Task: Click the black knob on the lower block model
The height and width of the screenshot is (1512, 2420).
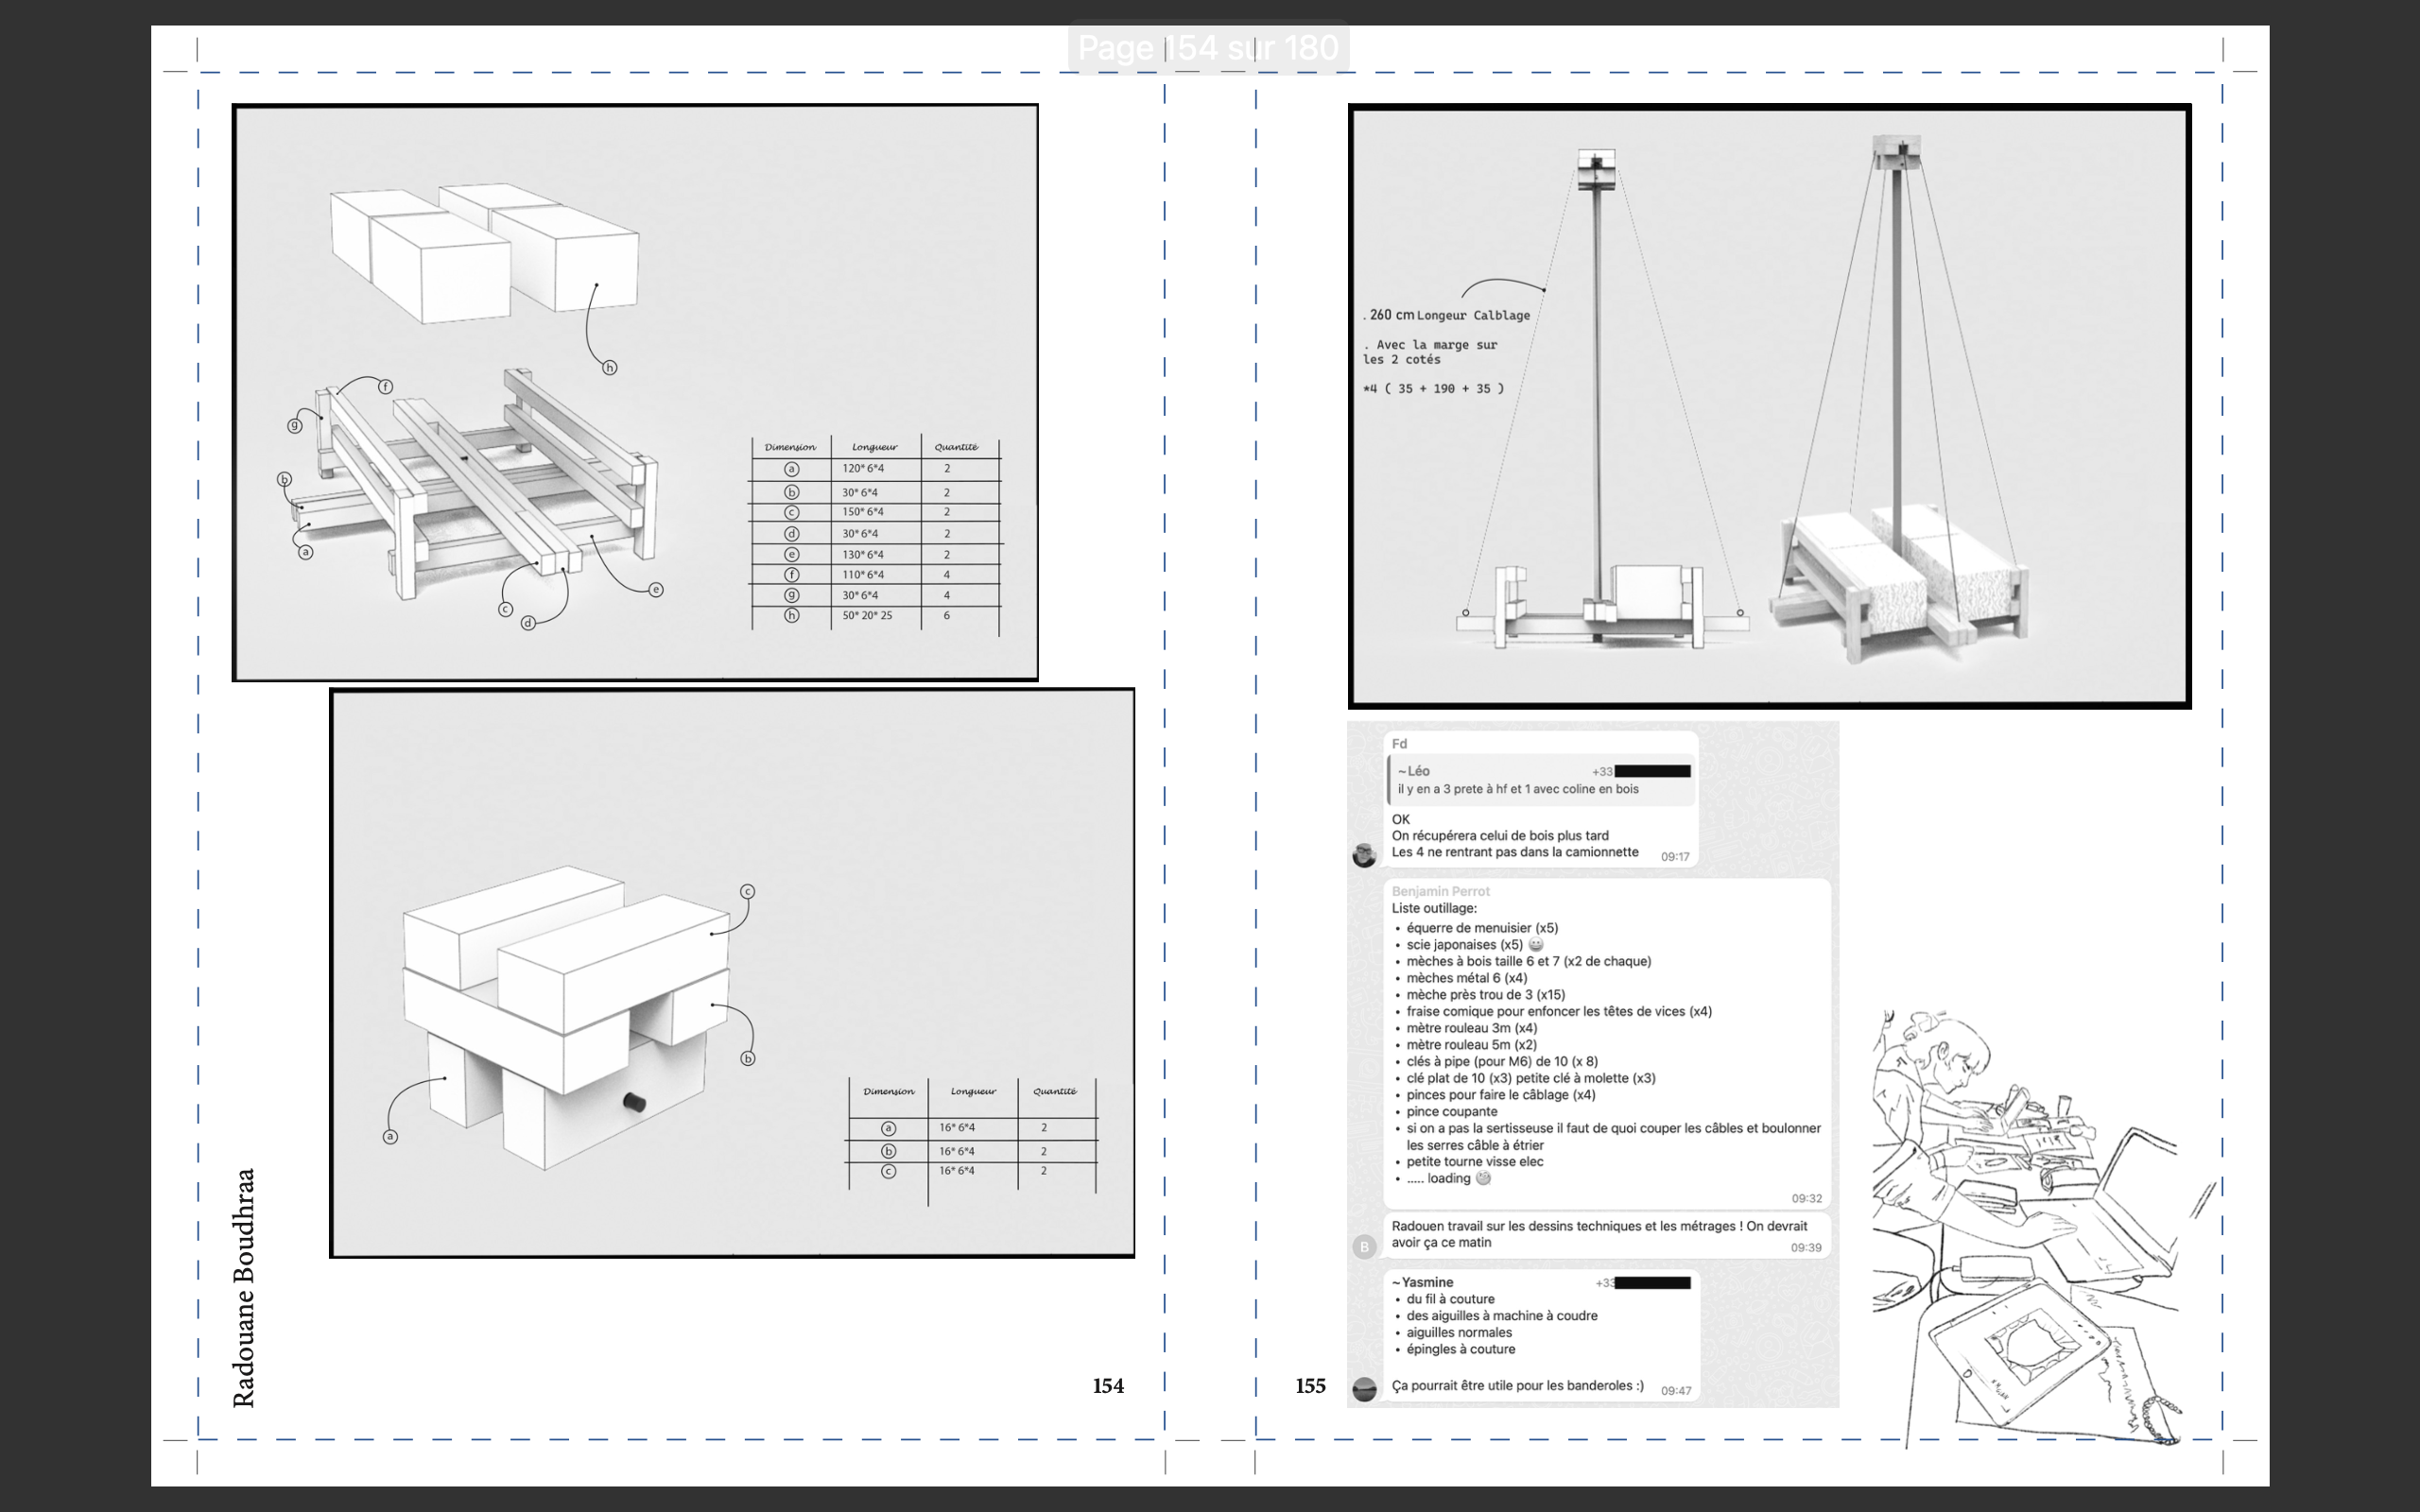Action: coord(634,1102)
